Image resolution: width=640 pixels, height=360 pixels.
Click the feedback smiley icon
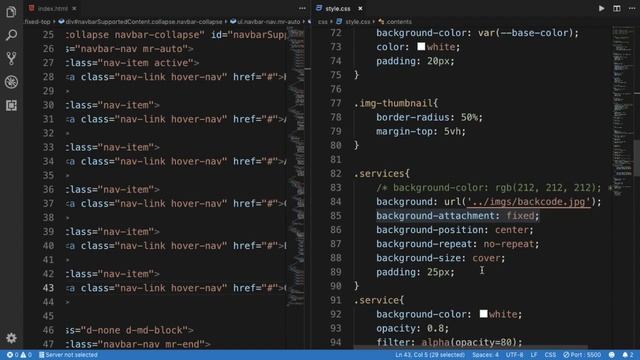(x=611, y=355)
